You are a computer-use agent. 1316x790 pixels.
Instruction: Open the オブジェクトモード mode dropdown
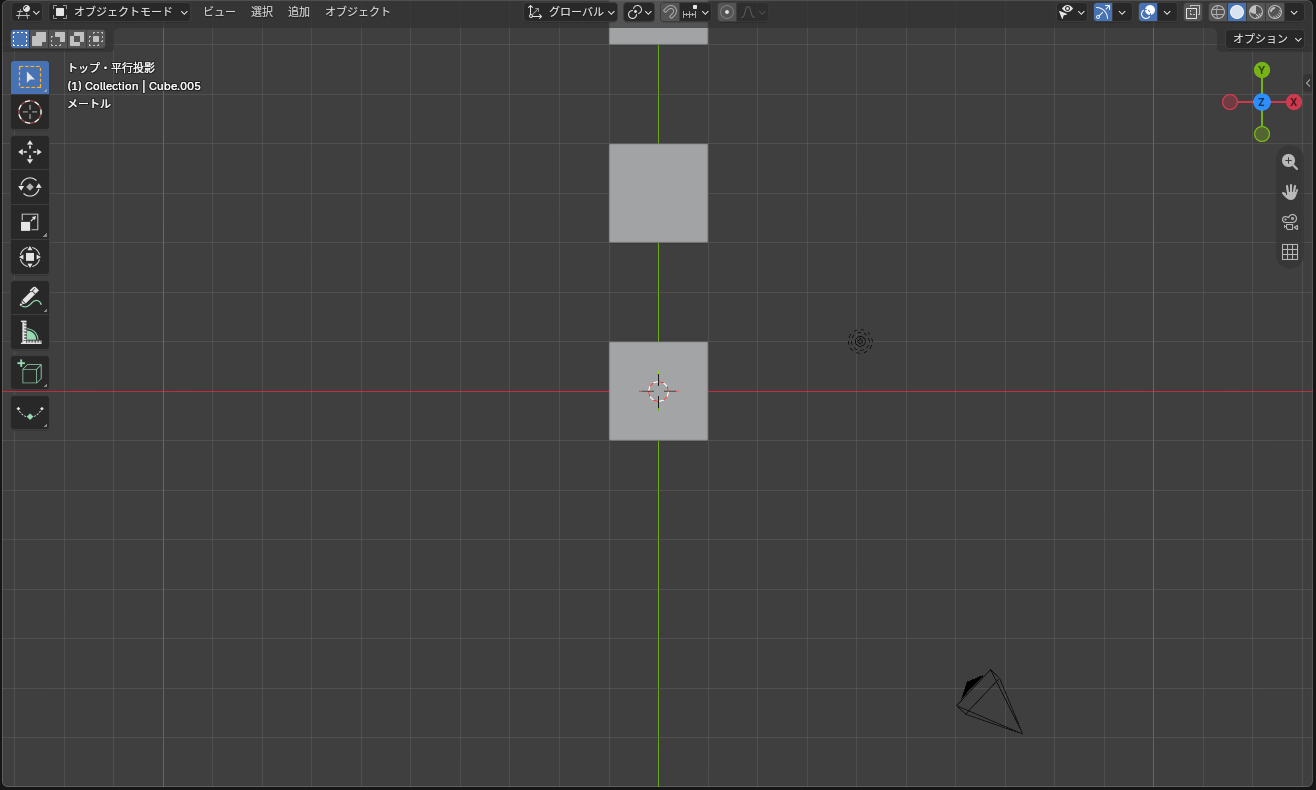[120, 12]
